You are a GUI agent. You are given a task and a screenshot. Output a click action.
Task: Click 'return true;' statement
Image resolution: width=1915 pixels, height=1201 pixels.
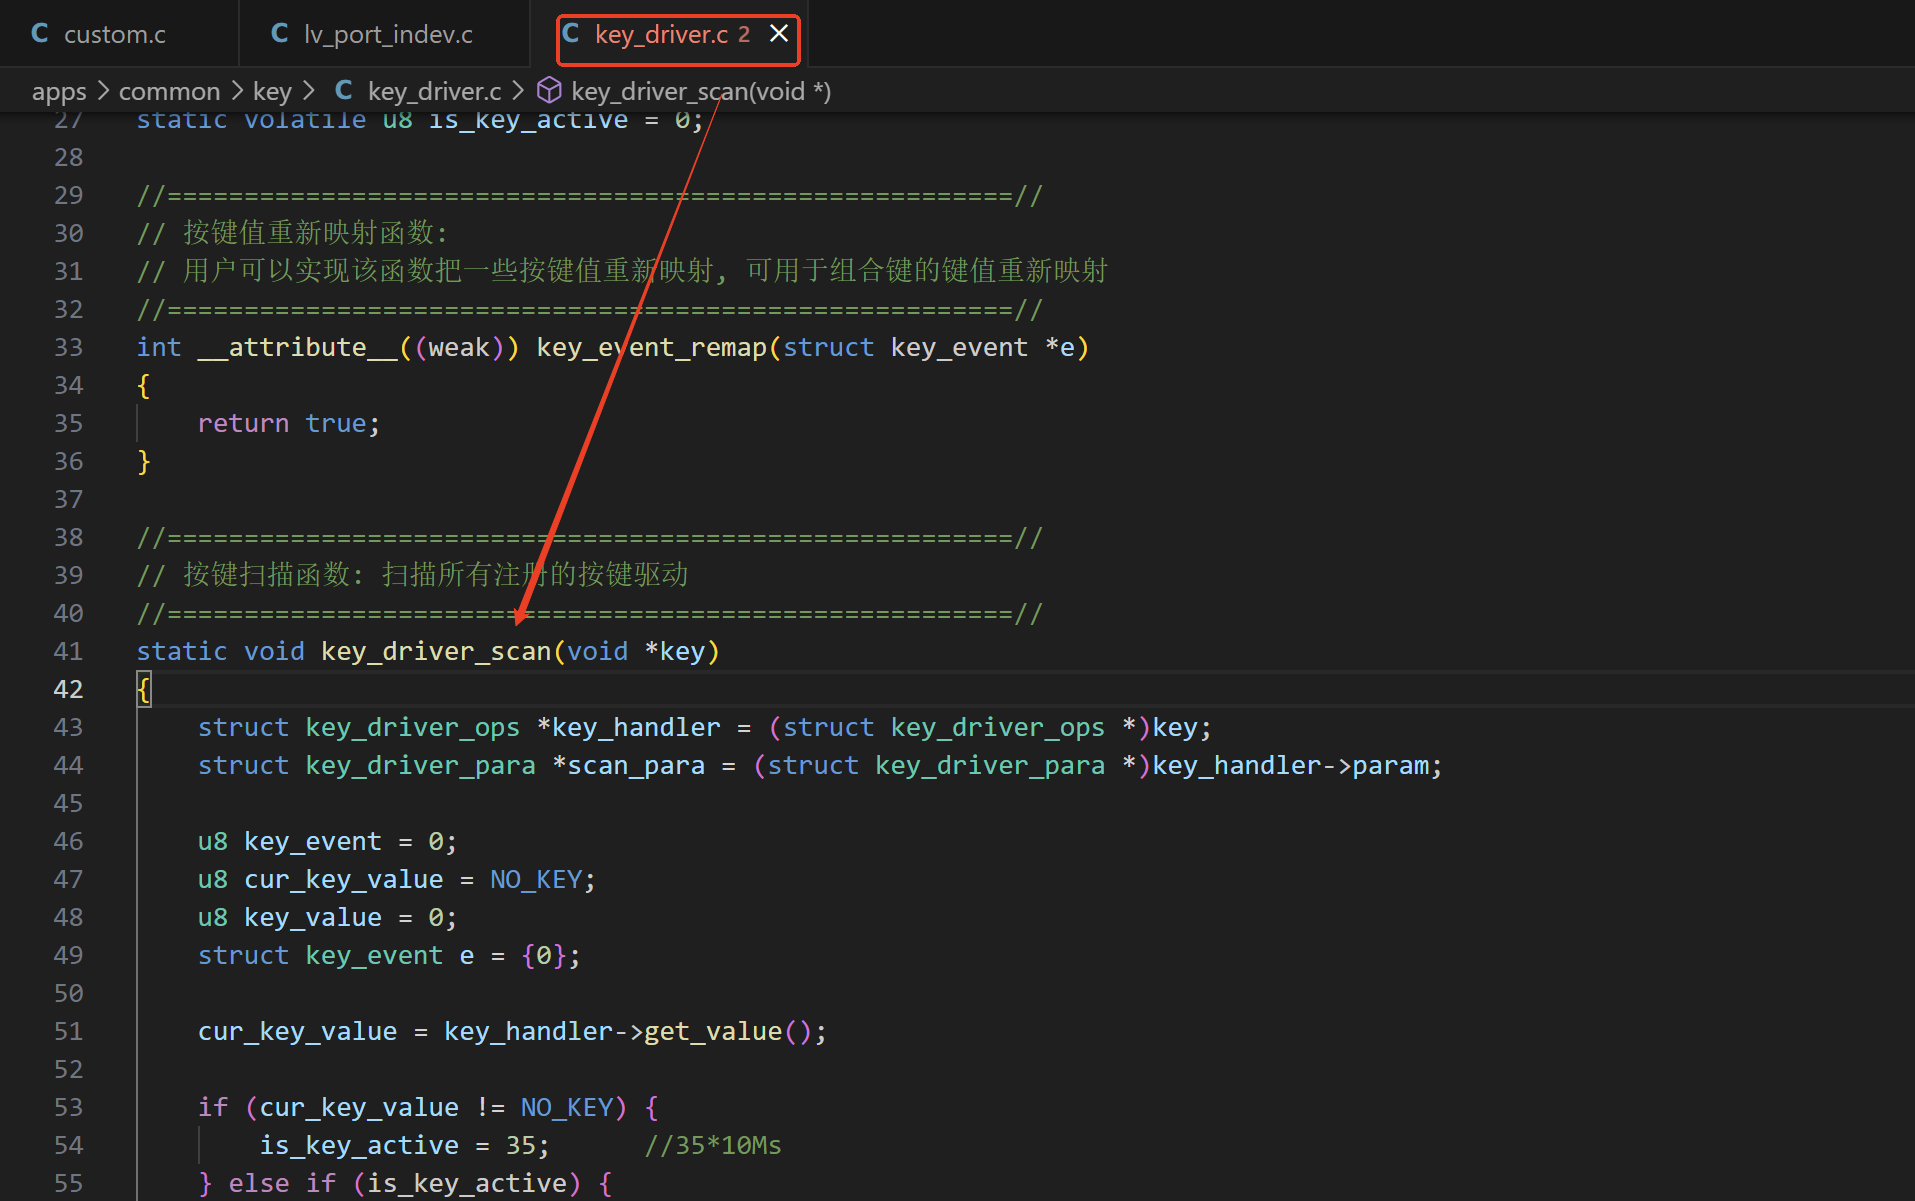pos(289,423)
